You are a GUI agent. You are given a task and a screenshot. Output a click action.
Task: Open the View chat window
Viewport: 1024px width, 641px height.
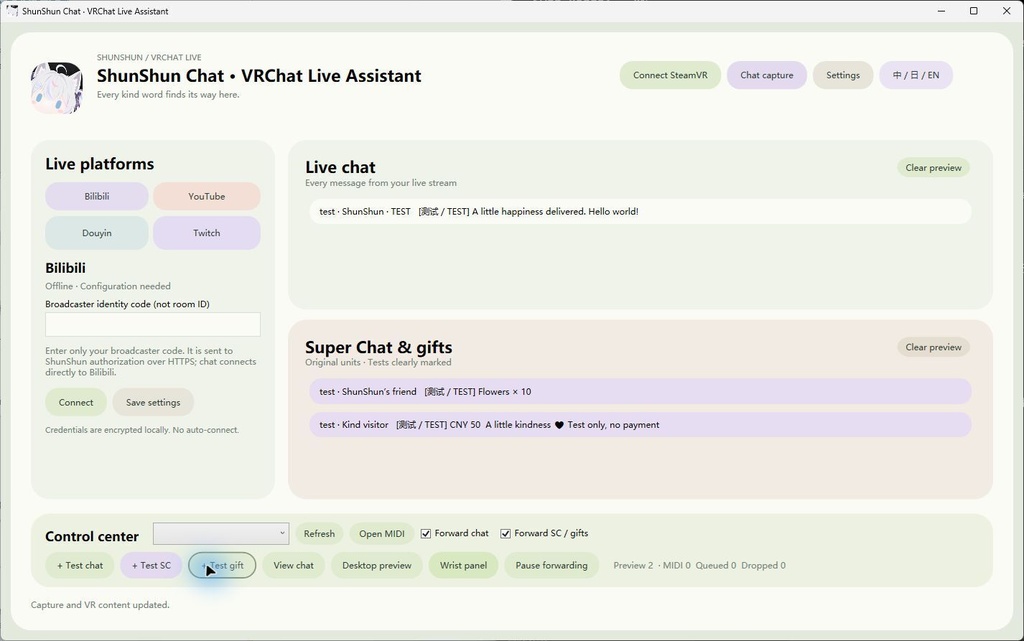tap(293, 565)
